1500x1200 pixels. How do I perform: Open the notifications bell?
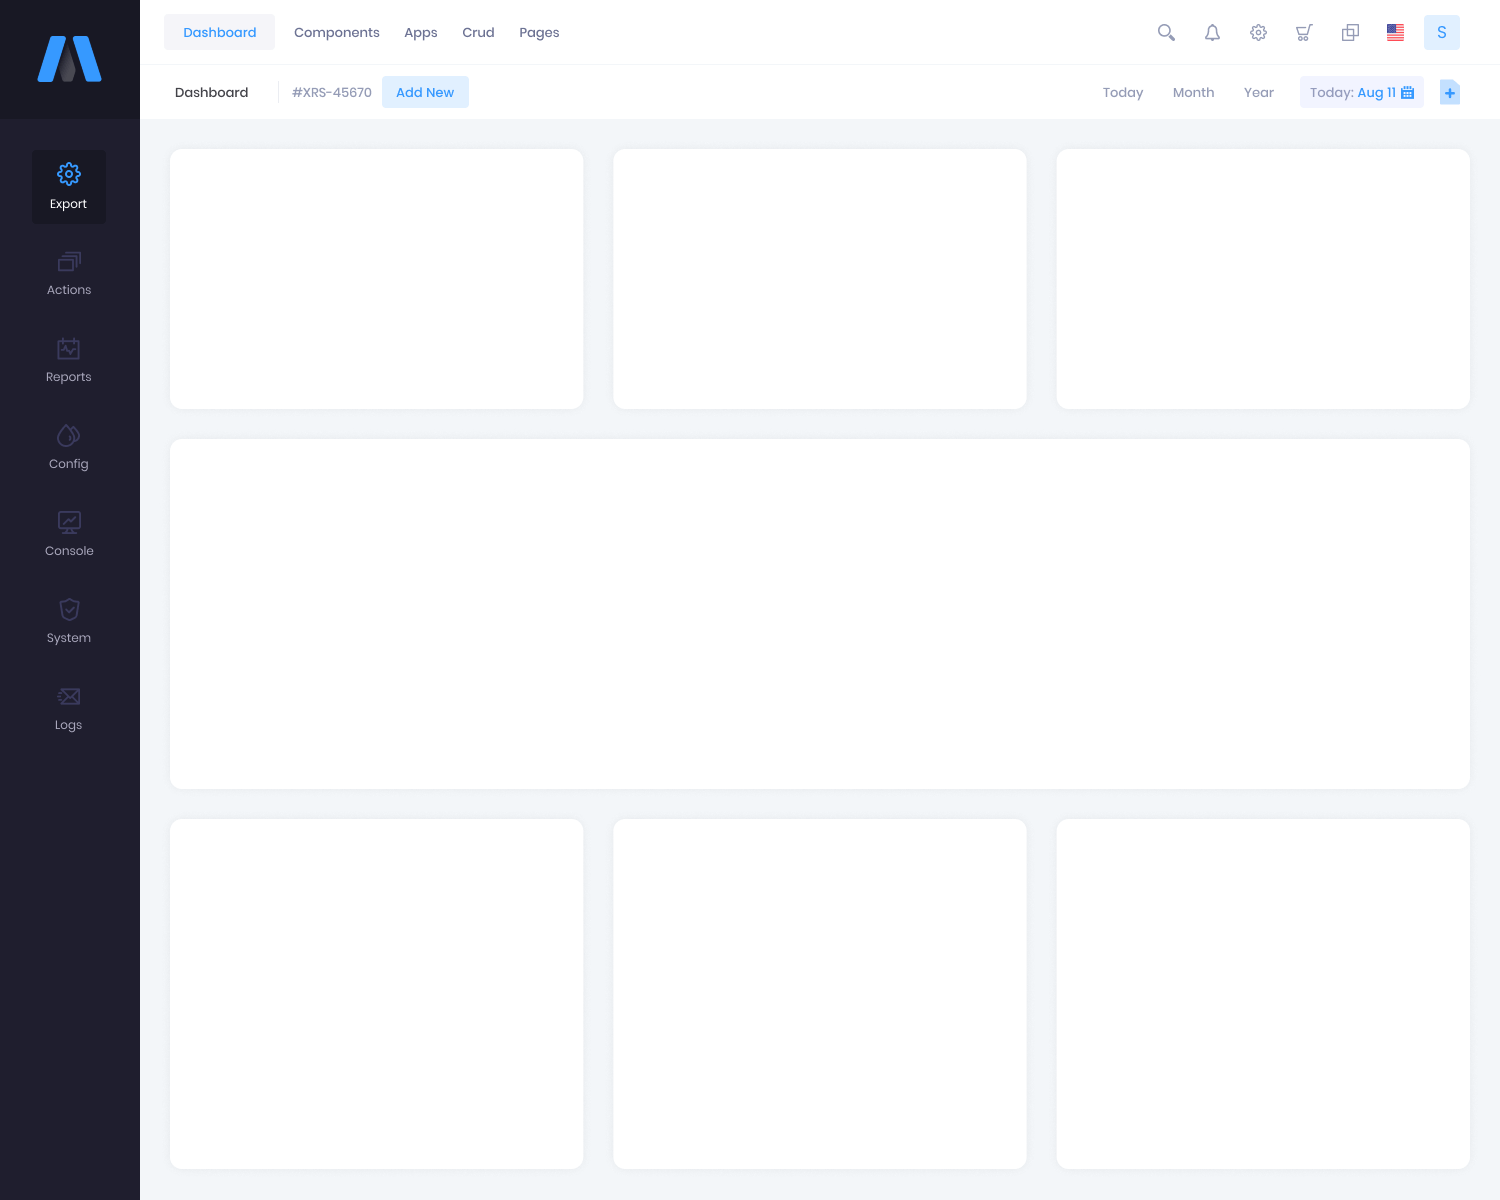(1212, 33)
